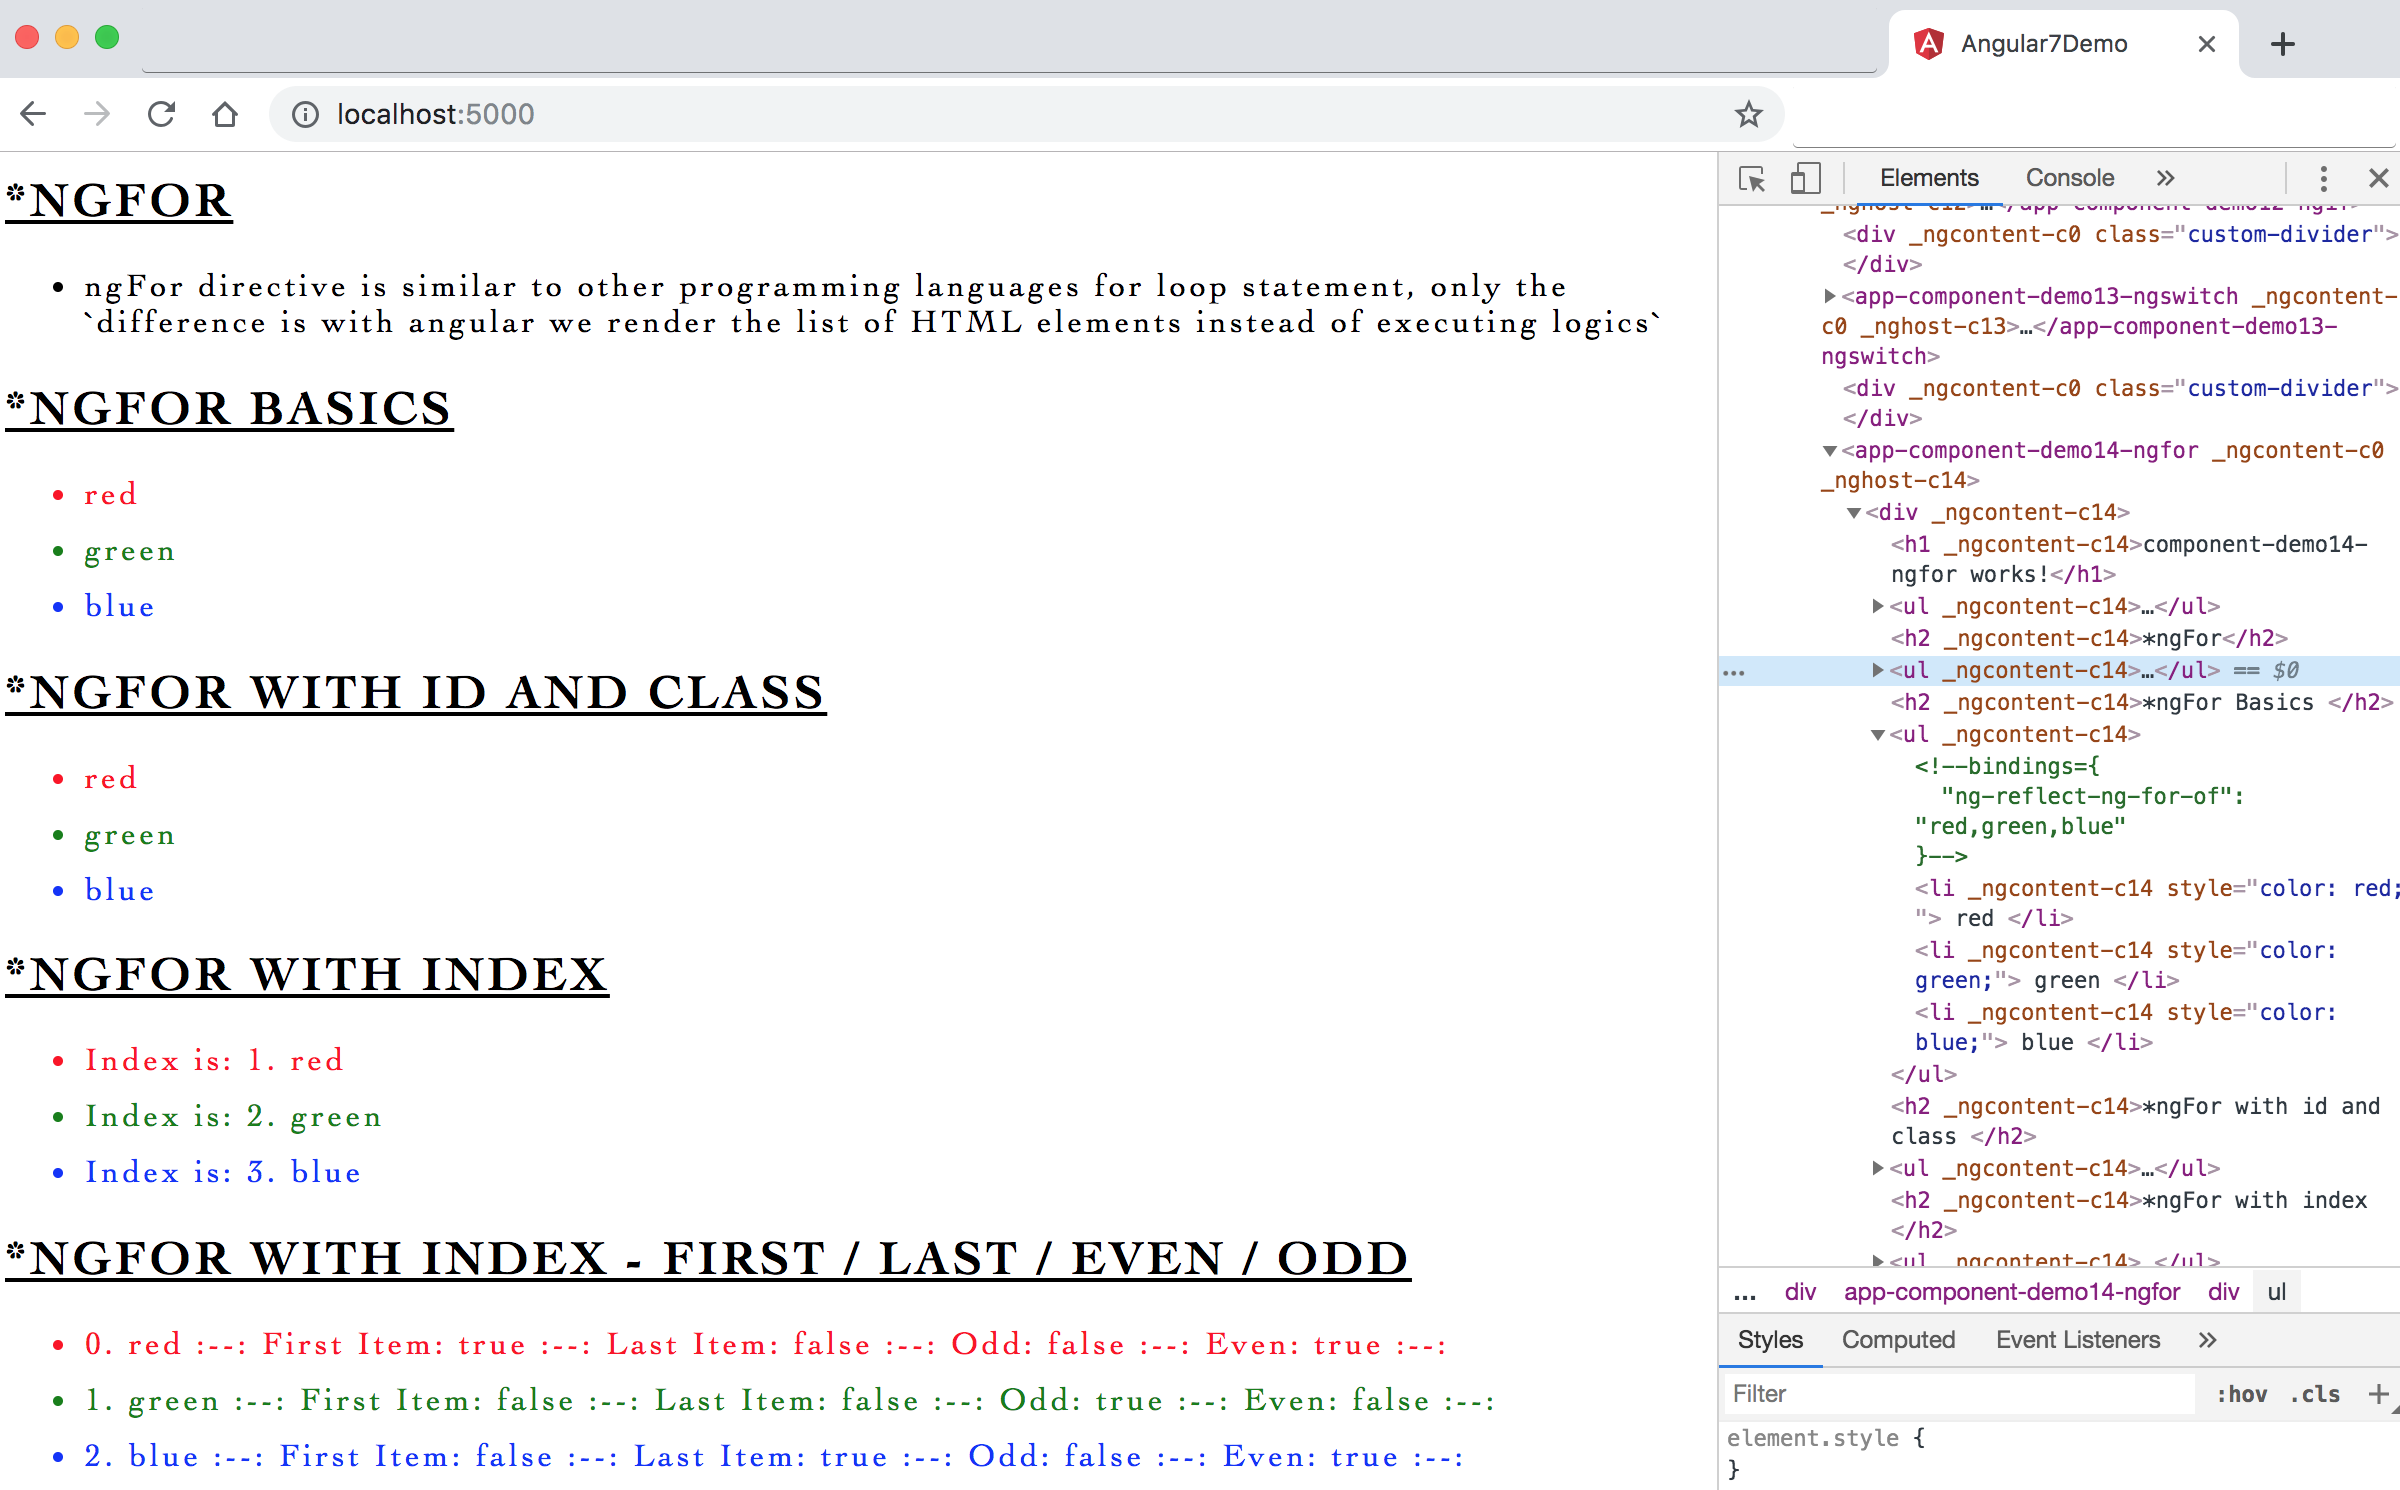Image resolution: width=2400 pixels, height=1490 pixels.
Task: Toggle the device toolbar icon
Action: (1805, 179)
